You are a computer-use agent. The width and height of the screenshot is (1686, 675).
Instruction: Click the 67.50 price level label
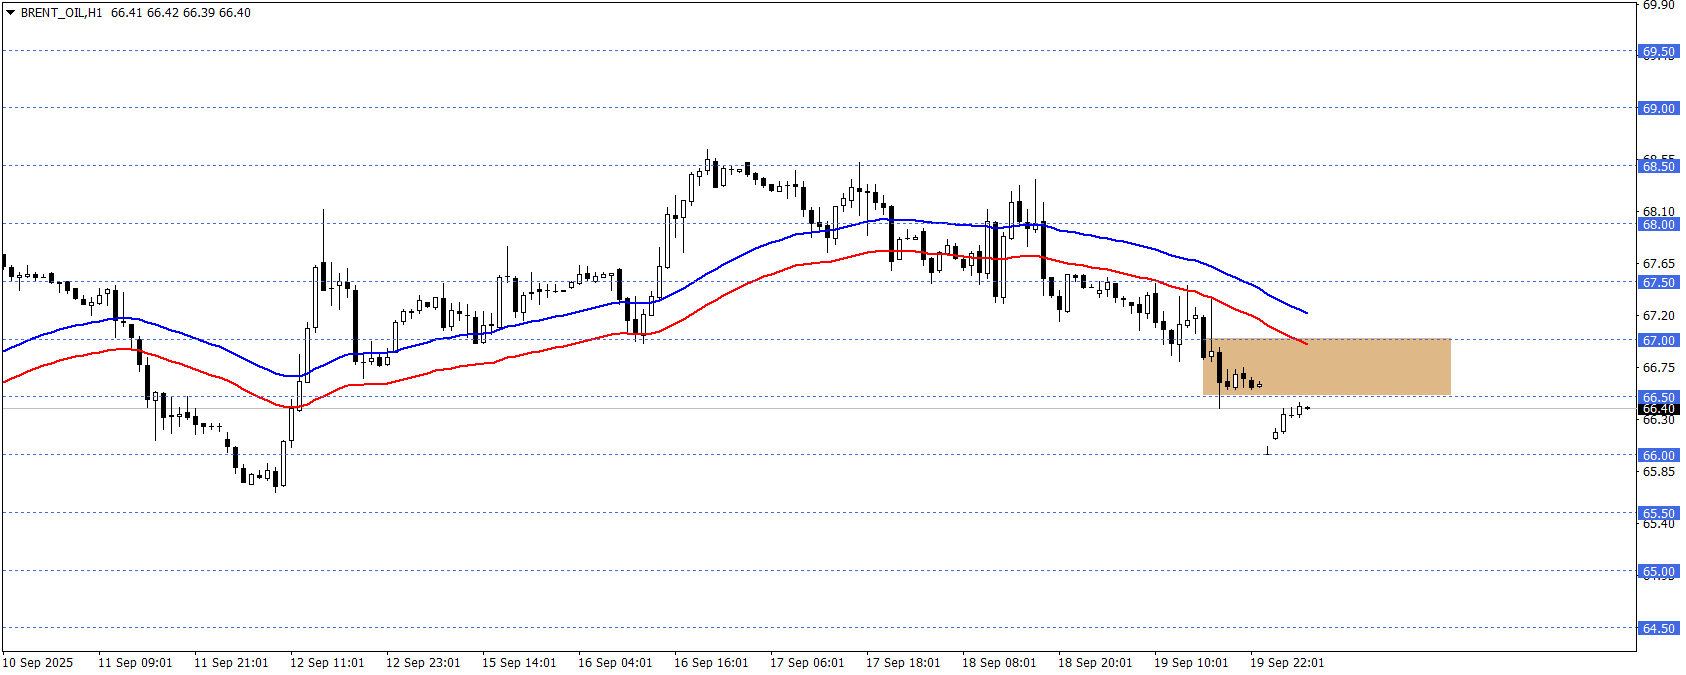1658,282
